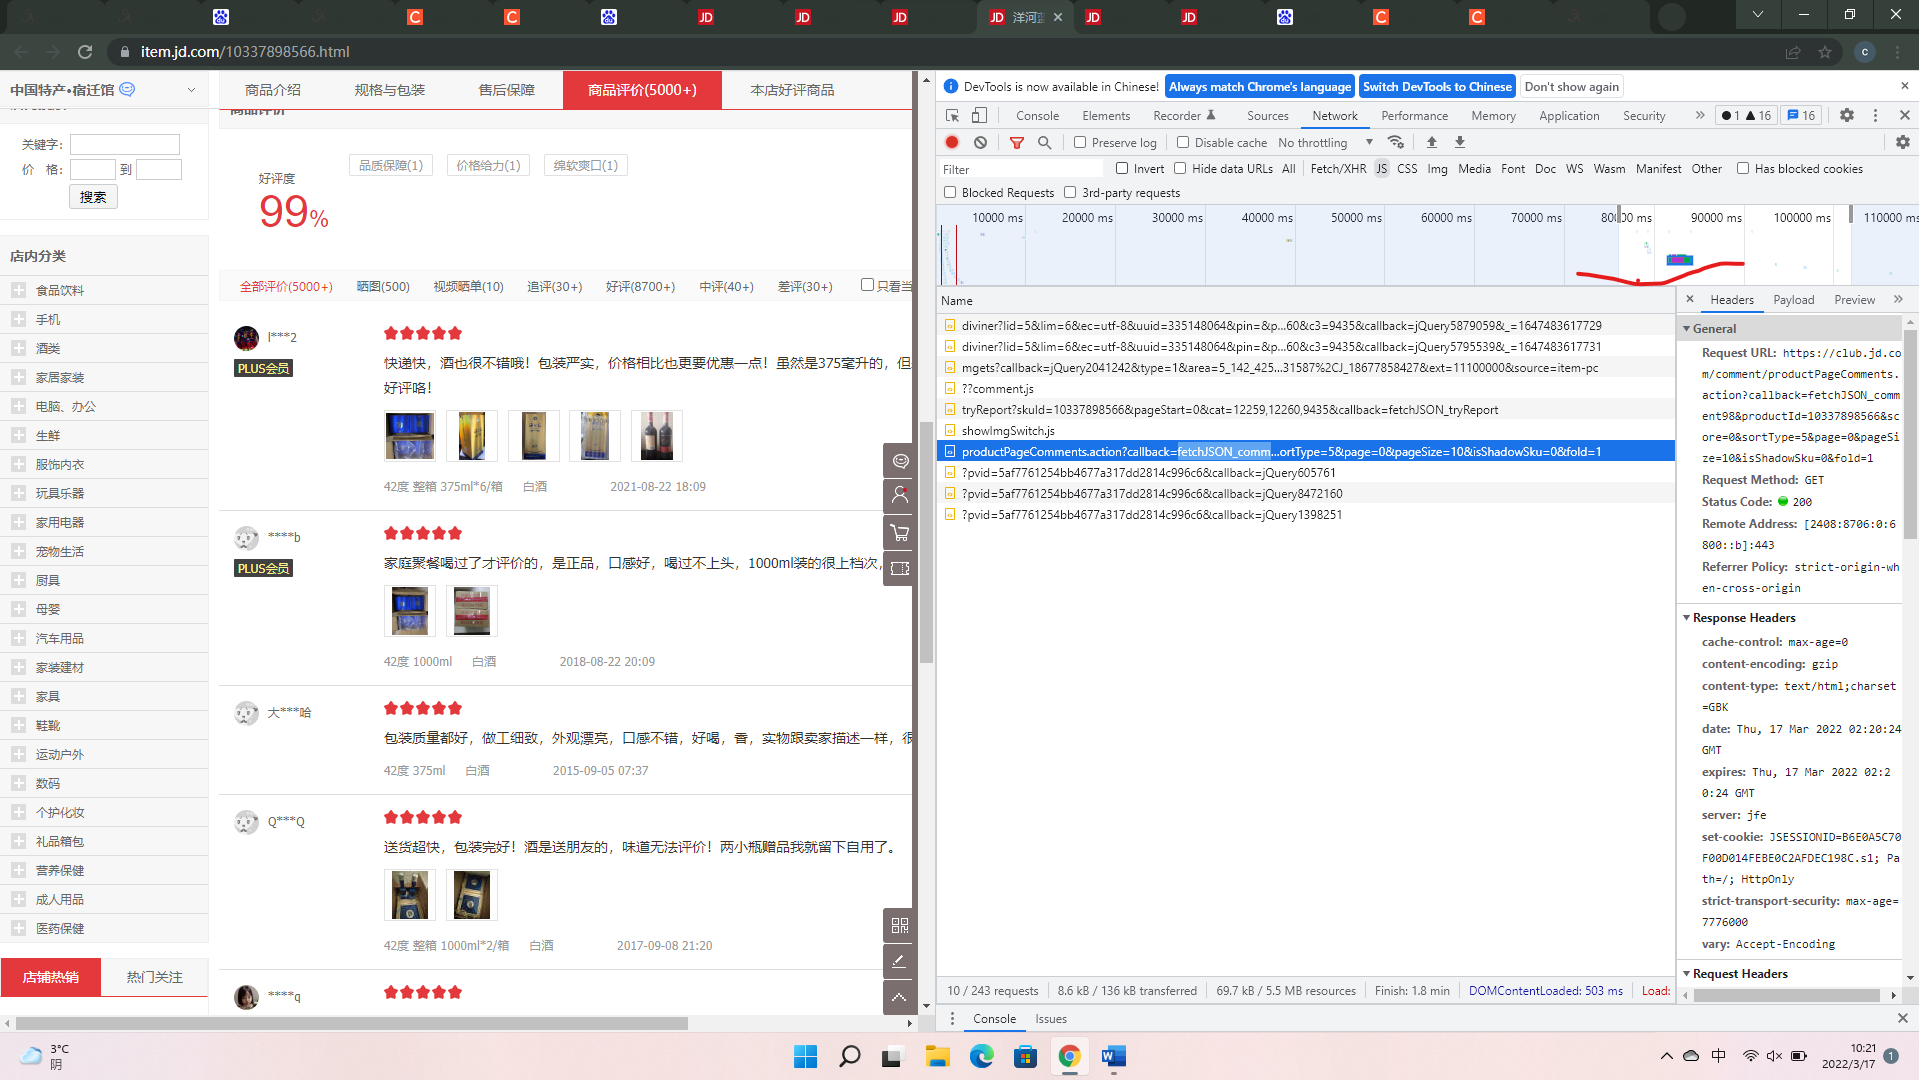This screenshot has height=1080, width=1919.
Task: Expand 手机 category
Action: click(x=18, y=319)
